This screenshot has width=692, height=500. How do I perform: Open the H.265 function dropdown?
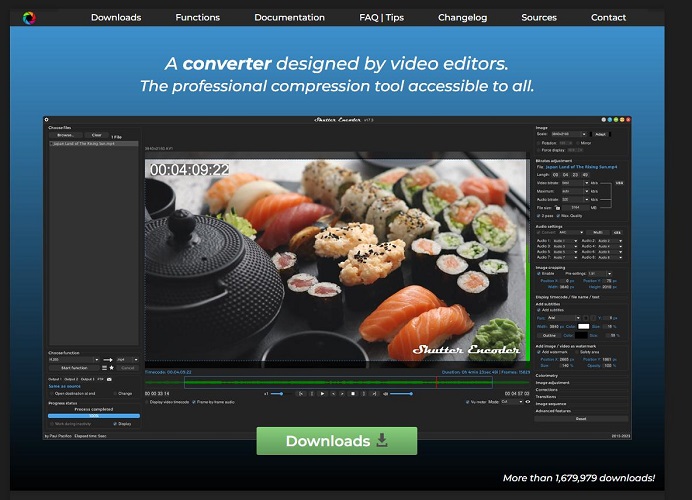(74, 360)
